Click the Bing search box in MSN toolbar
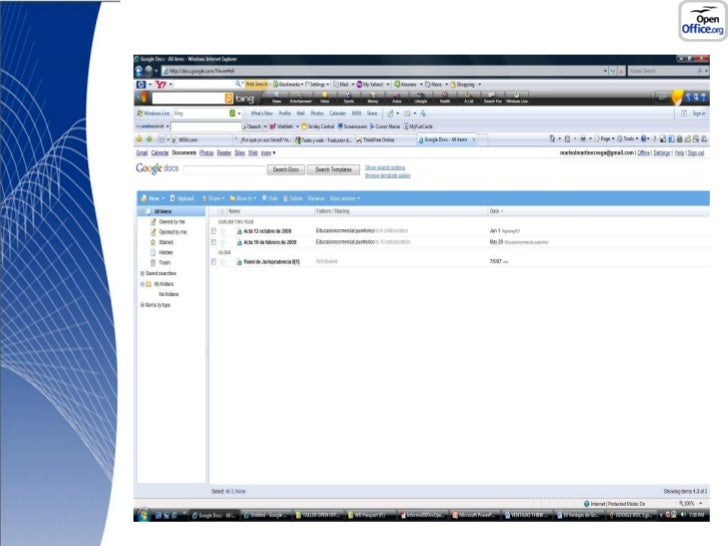The height and width of the screenshot is (546, 728). coord(188,98)
